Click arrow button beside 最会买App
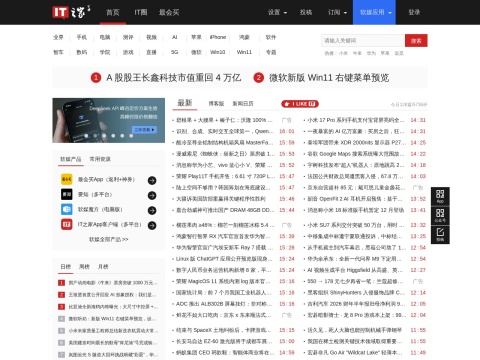 (x=152, y=180)
